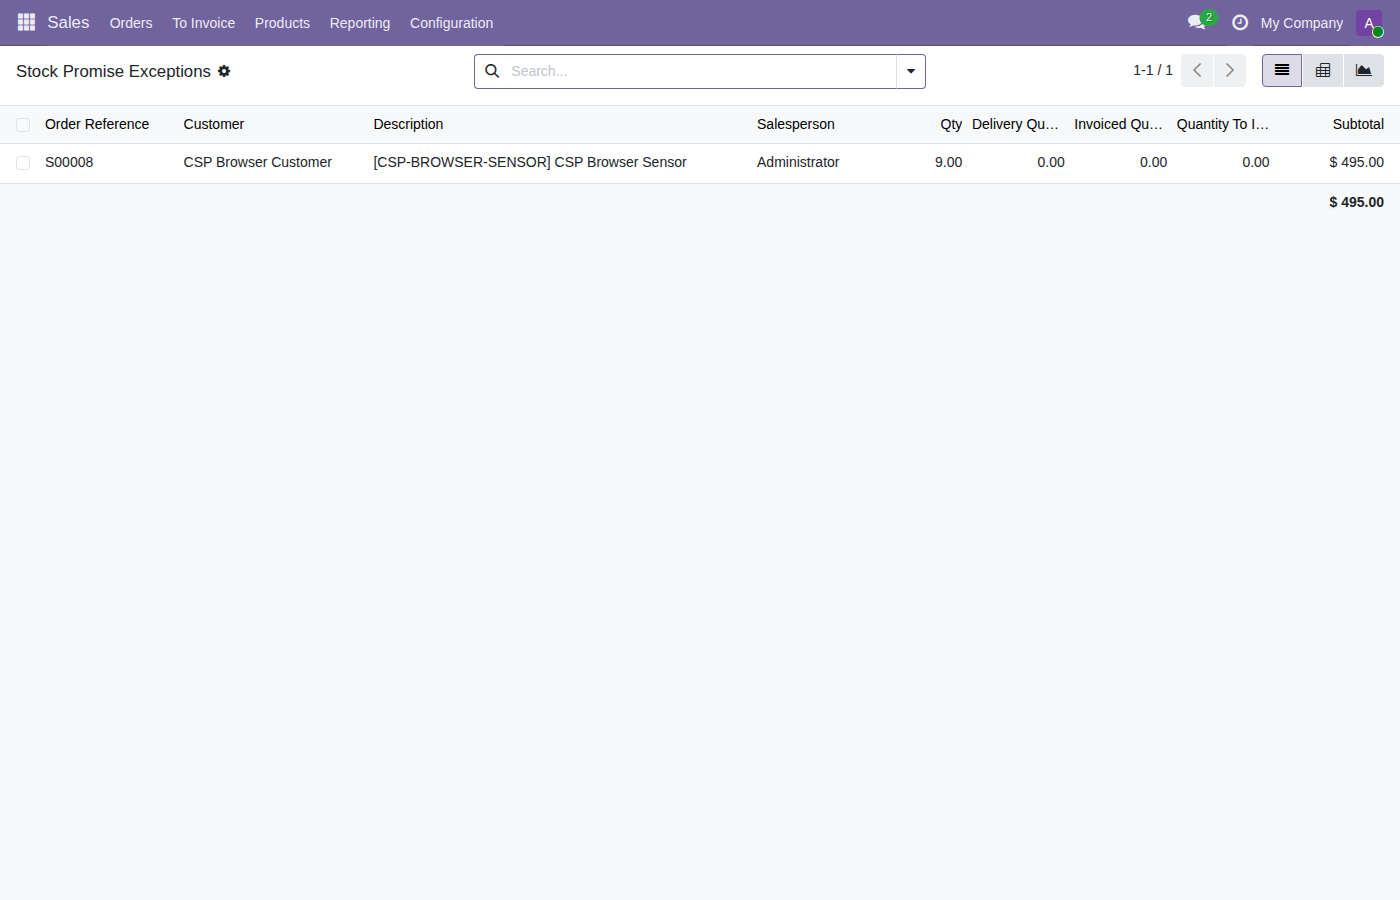The height and width of the screenshot is (900, 1400).
Task: Open the conversations messages icon
Action: click(1197, 22)
